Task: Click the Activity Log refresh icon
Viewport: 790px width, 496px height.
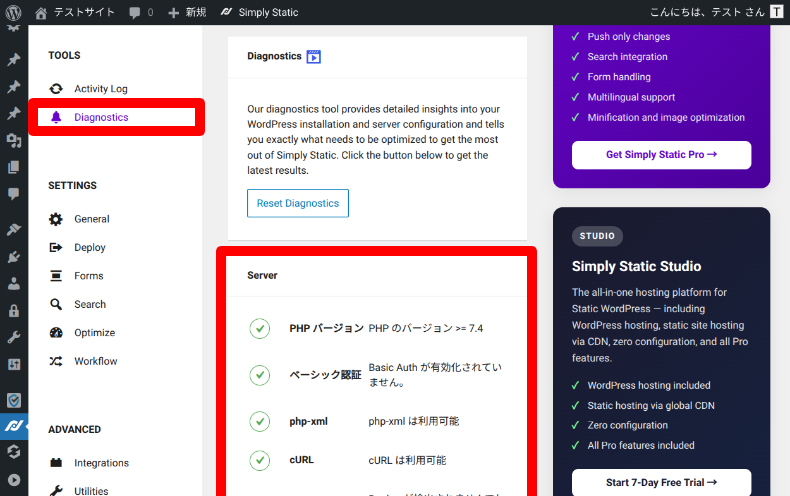Action: 56,89
